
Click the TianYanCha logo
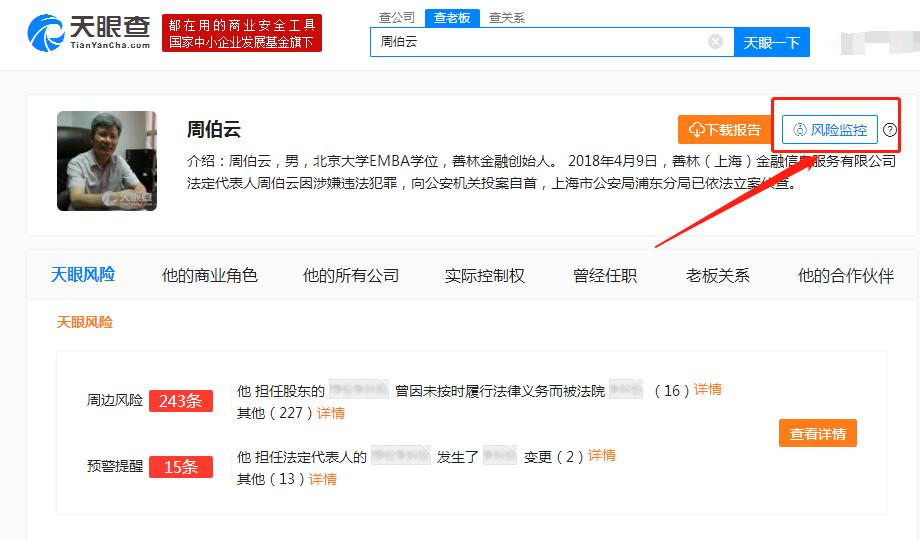(x=89, y=33)
